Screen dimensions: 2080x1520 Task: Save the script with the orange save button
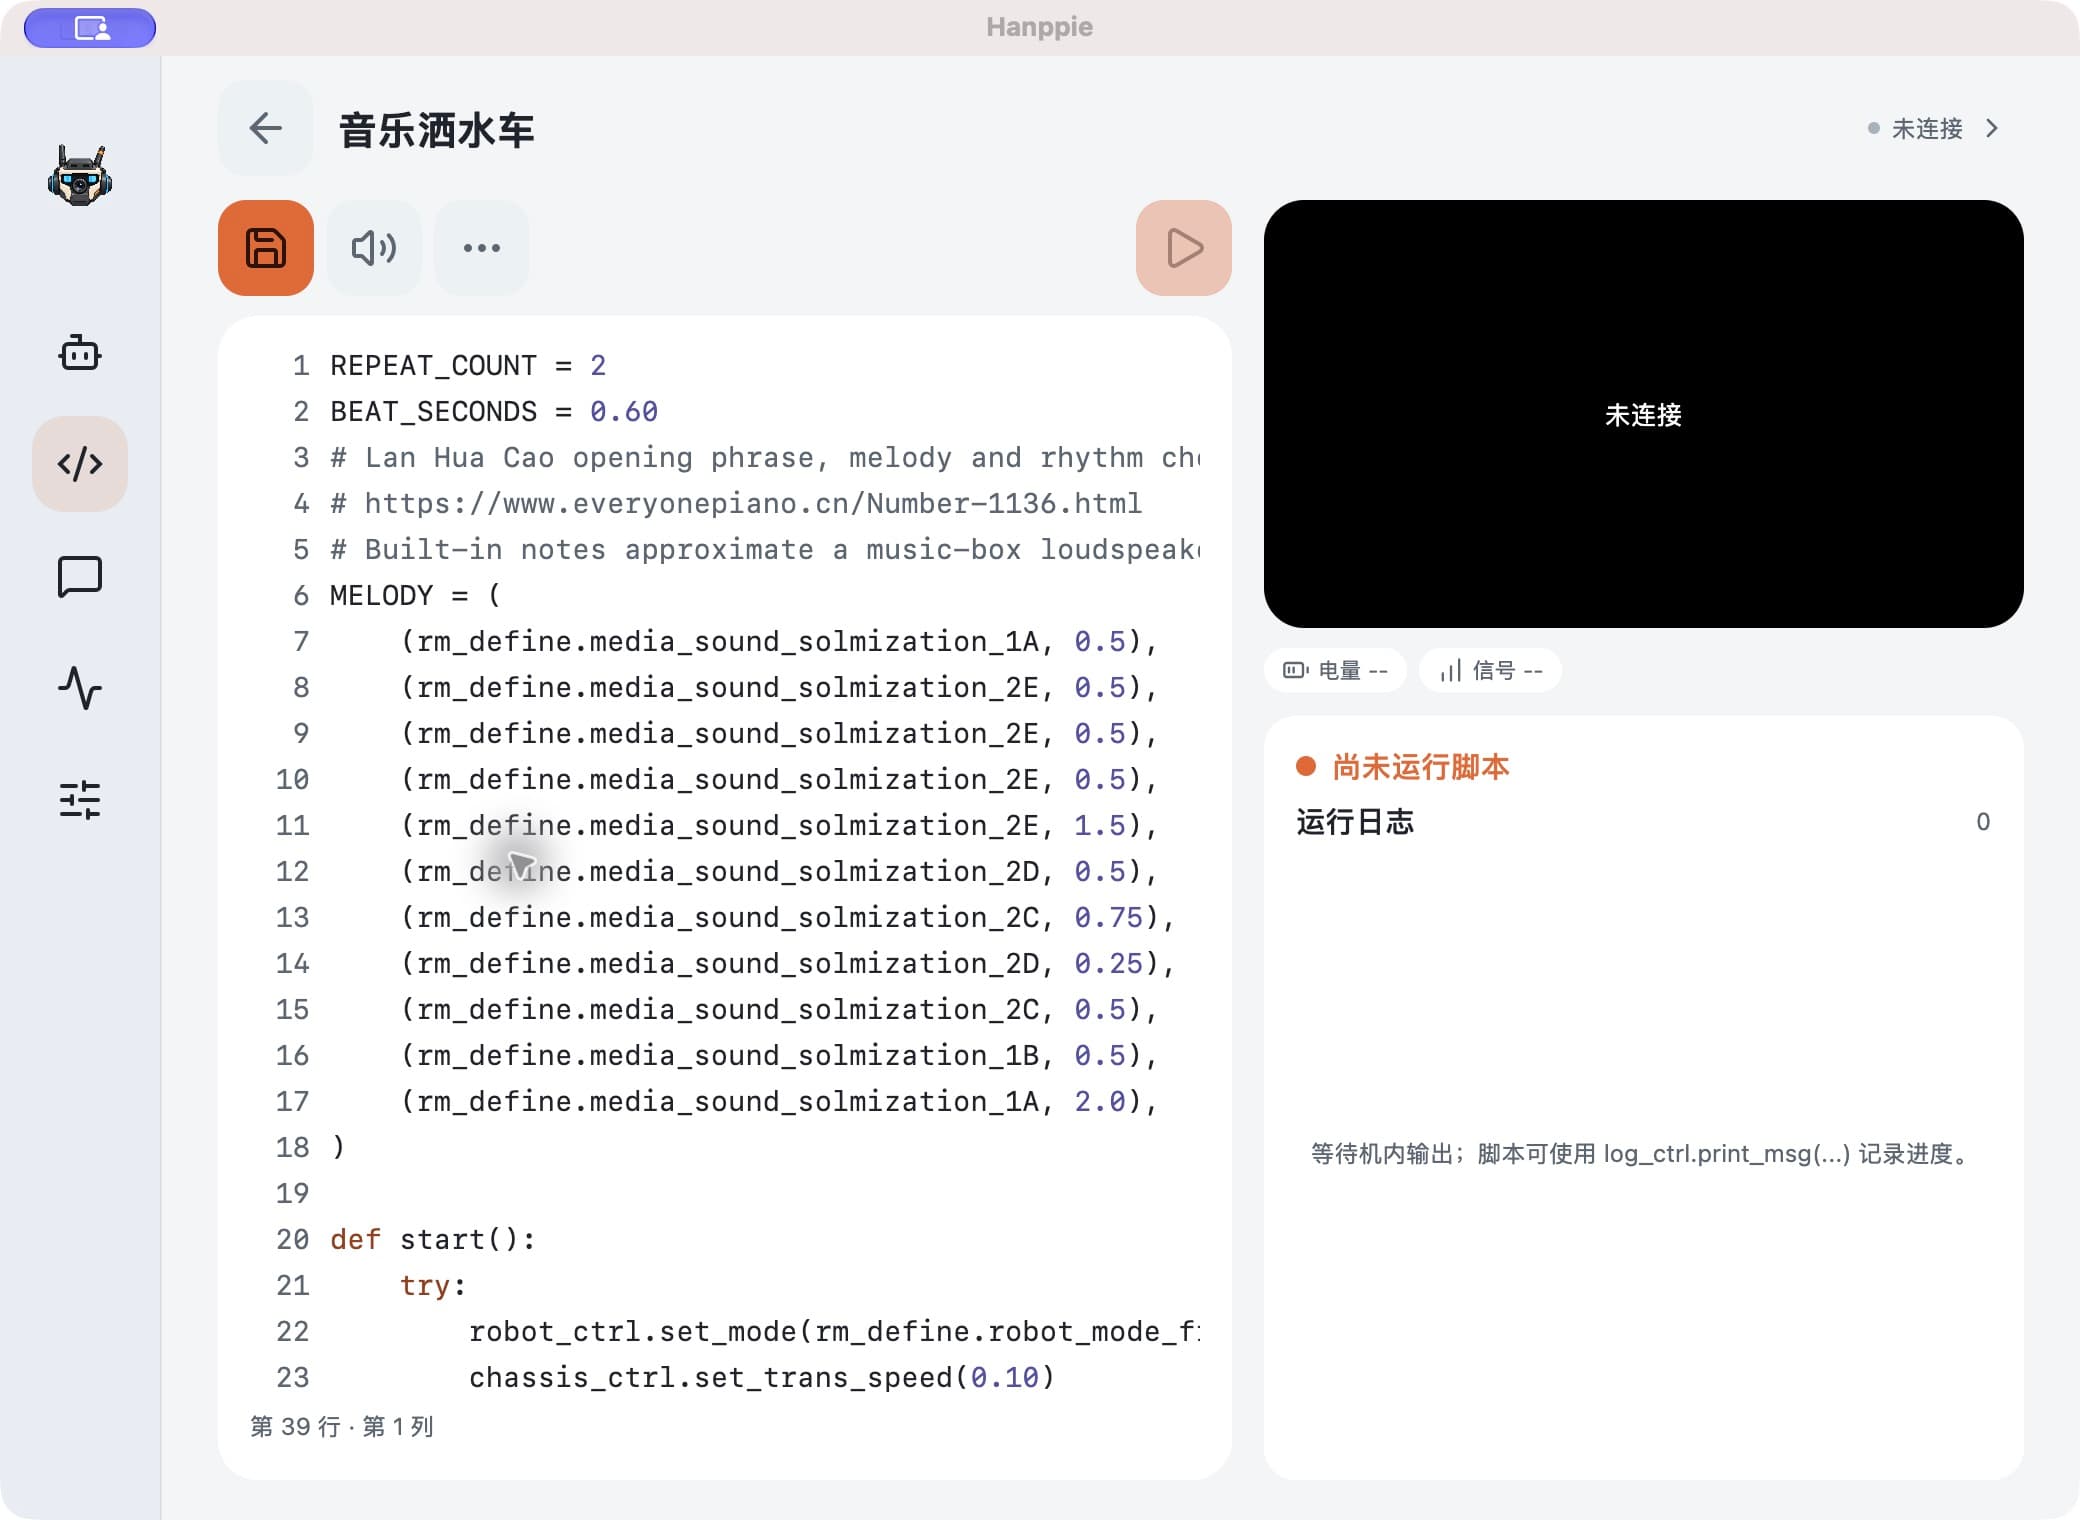[x=266, y=248]
